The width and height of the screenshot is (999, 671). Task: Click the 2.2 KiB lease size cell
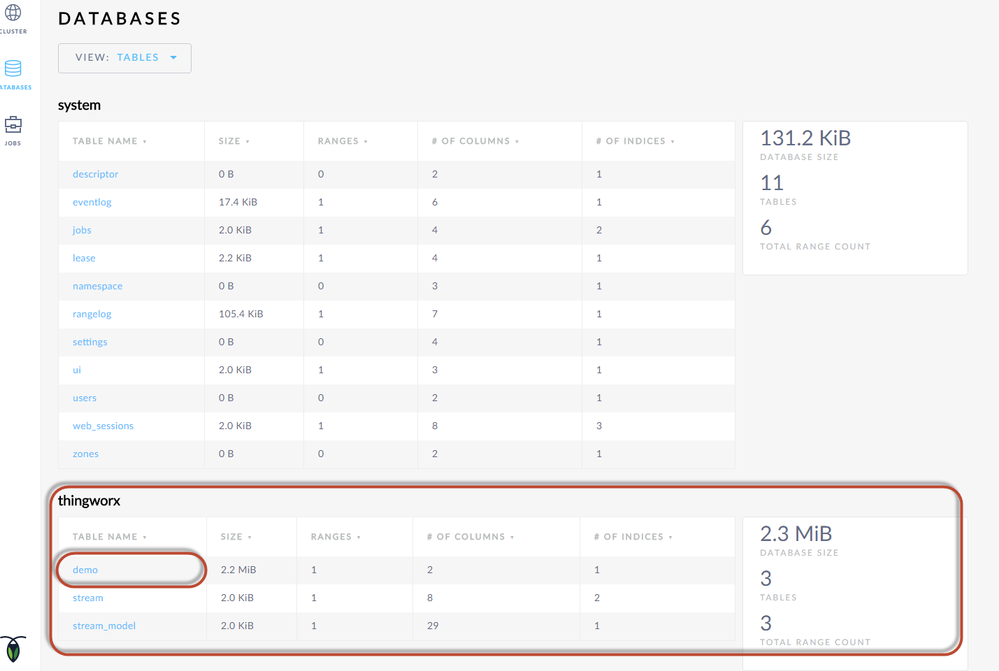tap(235, 258)
